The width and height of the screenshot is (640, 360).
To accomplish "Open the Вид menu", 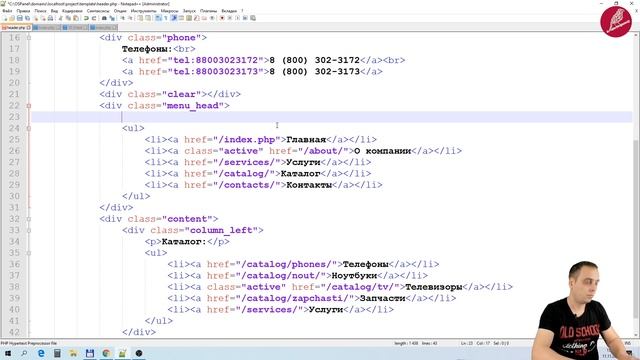I will [x=54, y=11].
